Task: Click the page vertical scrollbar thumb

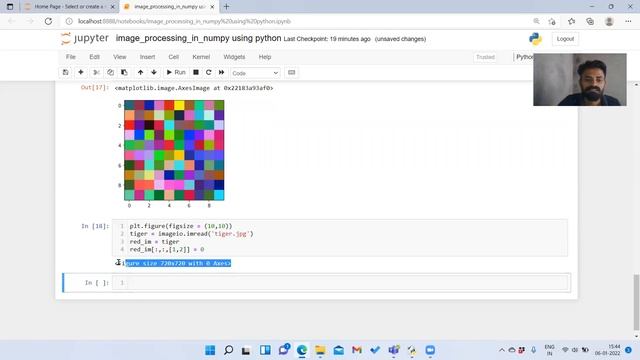Action: pyautogui.click(x=636, y=302)
